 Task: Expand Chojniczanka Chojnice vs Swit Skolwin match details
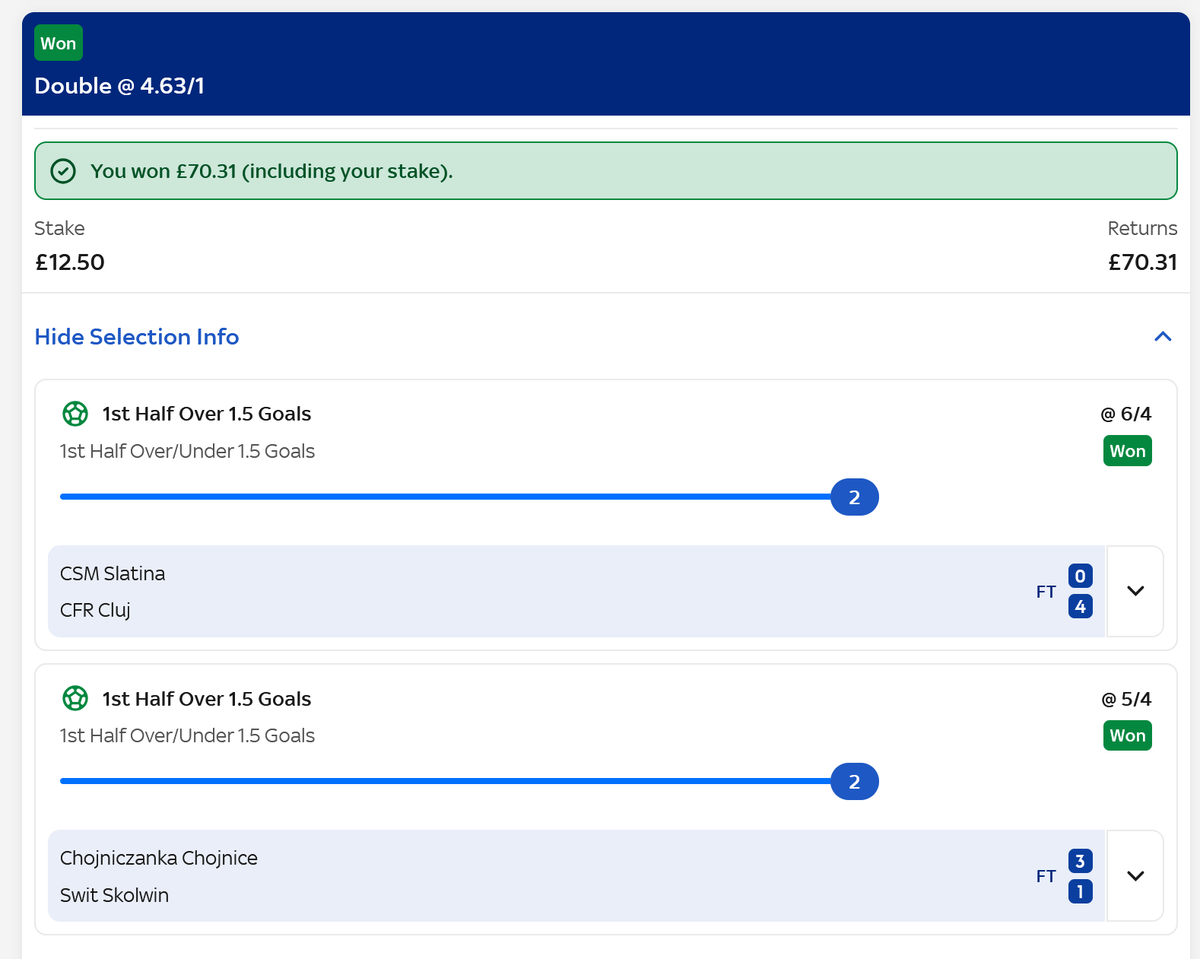[1135, 876]
